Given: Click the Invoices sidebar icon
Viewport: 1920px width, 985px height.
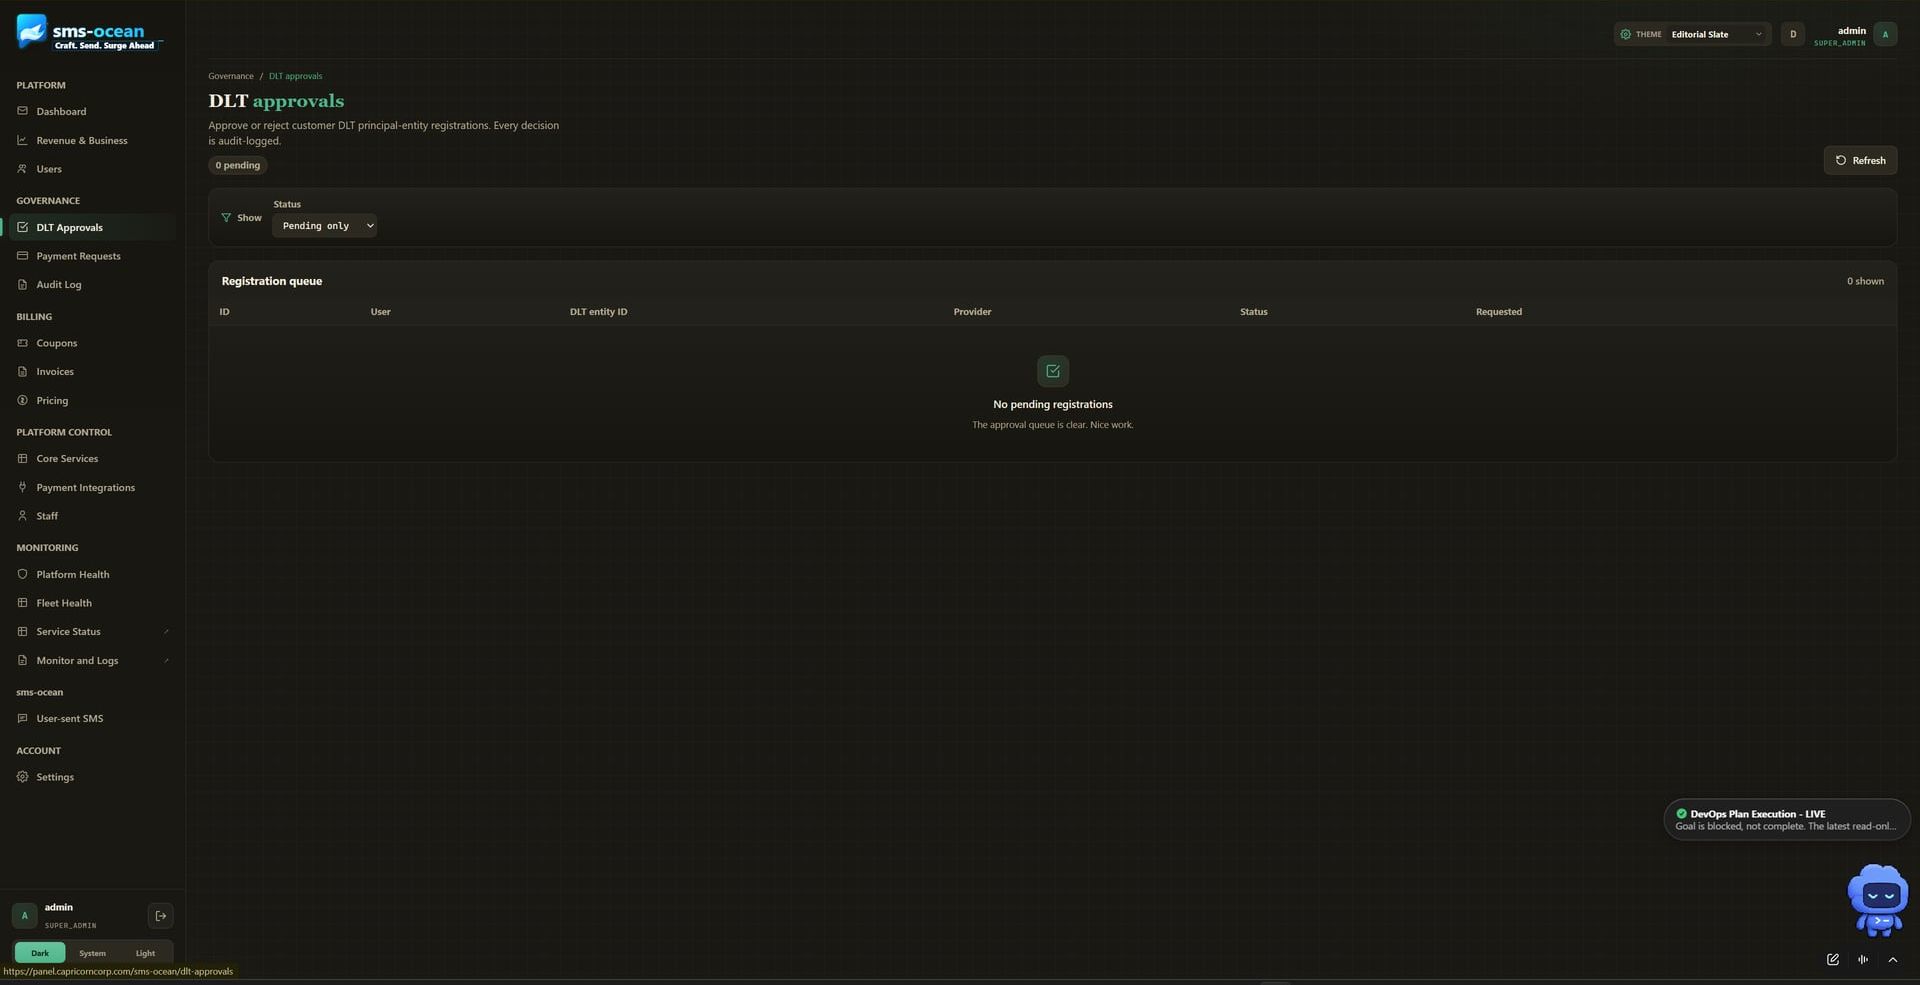Looking at the screenshot, I should 22,371.
